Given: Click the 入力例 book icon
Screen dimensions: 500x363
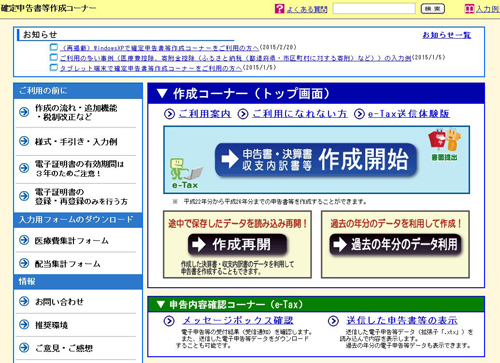Looking at the screenshot, I should click(469, 9).
